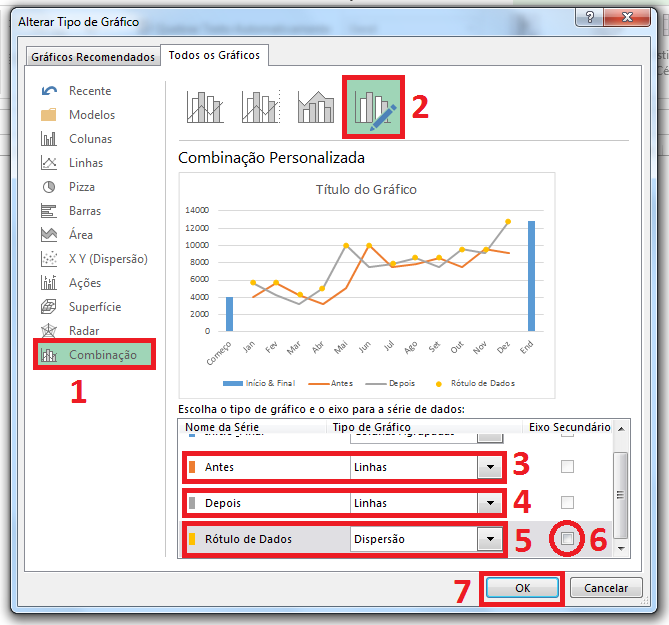Pick the Stacked Area-Clustered Column subtype icon
The width and height of the screenshot is (669, 625).
315,107
